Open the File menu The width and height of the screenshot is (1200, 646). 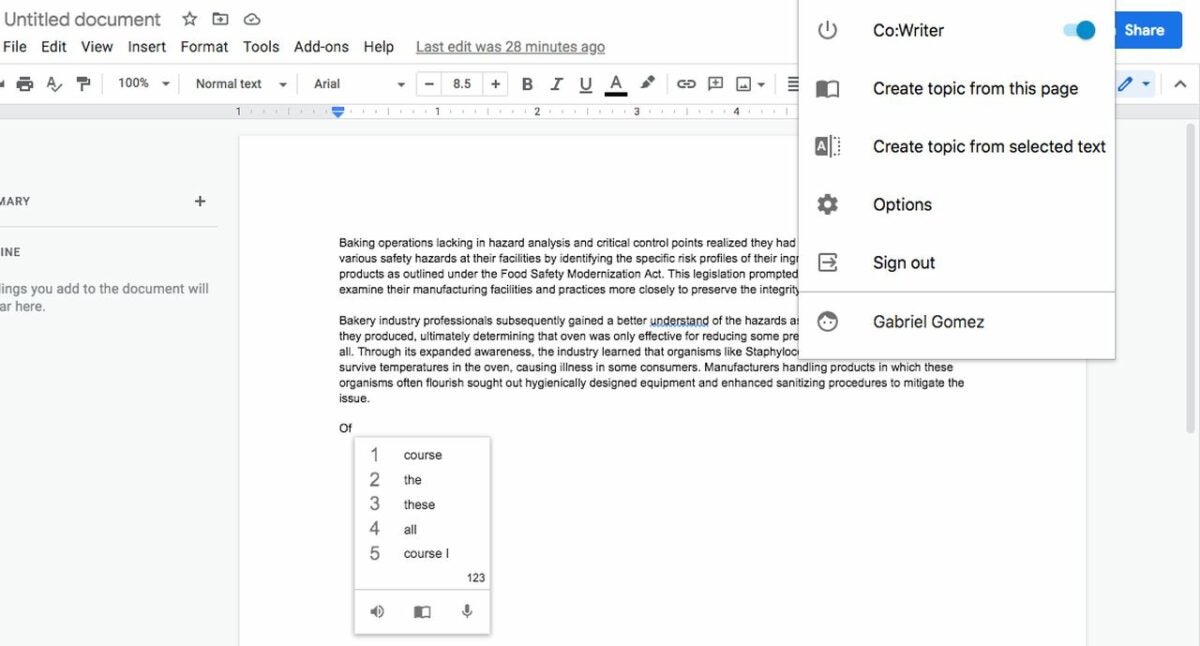(15, 47)
